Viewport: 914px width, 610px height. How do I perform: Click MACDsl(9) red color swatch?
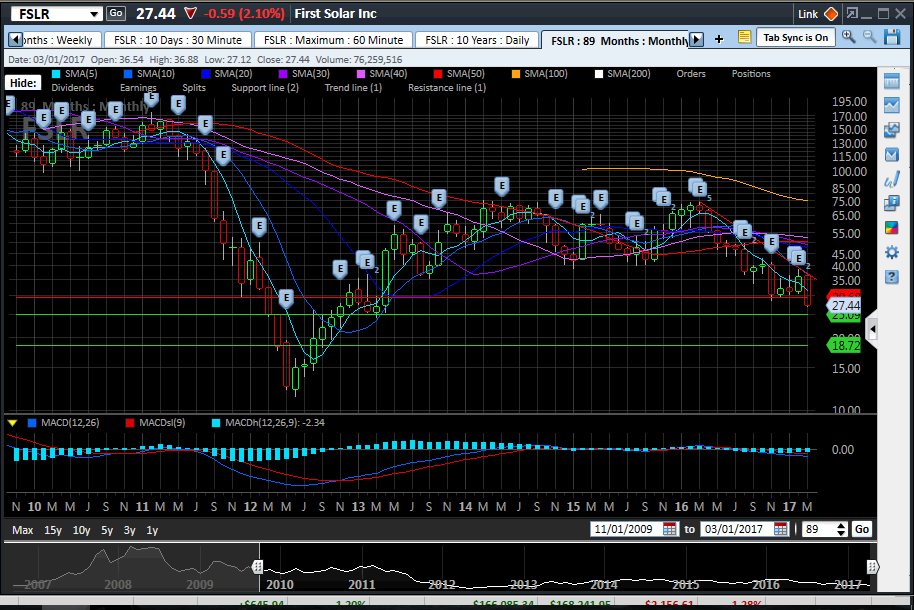129,423
